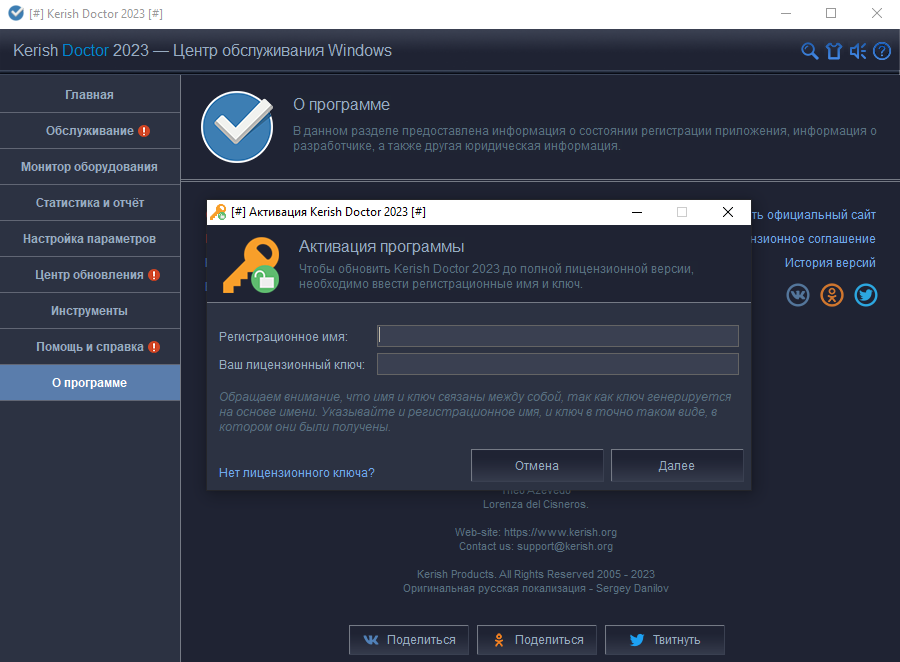This screenshot has height=662, width=900.
Task: Go to Обслуживание sidebar section
Action: pos(90,131)
